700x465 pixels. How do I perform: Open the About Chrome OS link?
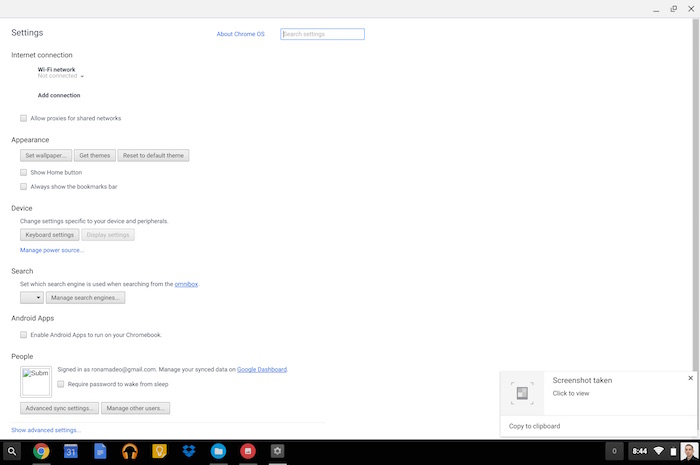tap(240, 34)
